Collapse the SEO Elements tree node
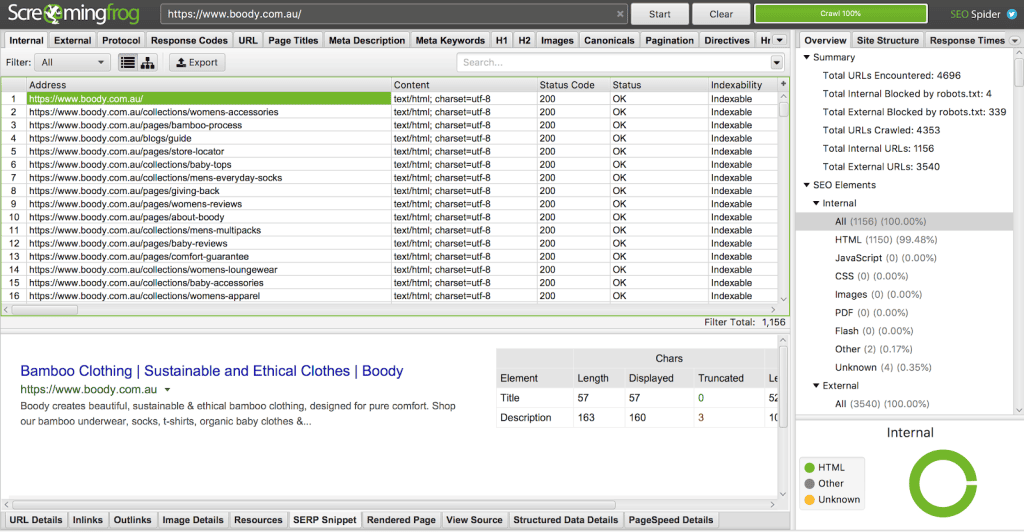Screen dimensions: 1024x532 coord(807,185)
